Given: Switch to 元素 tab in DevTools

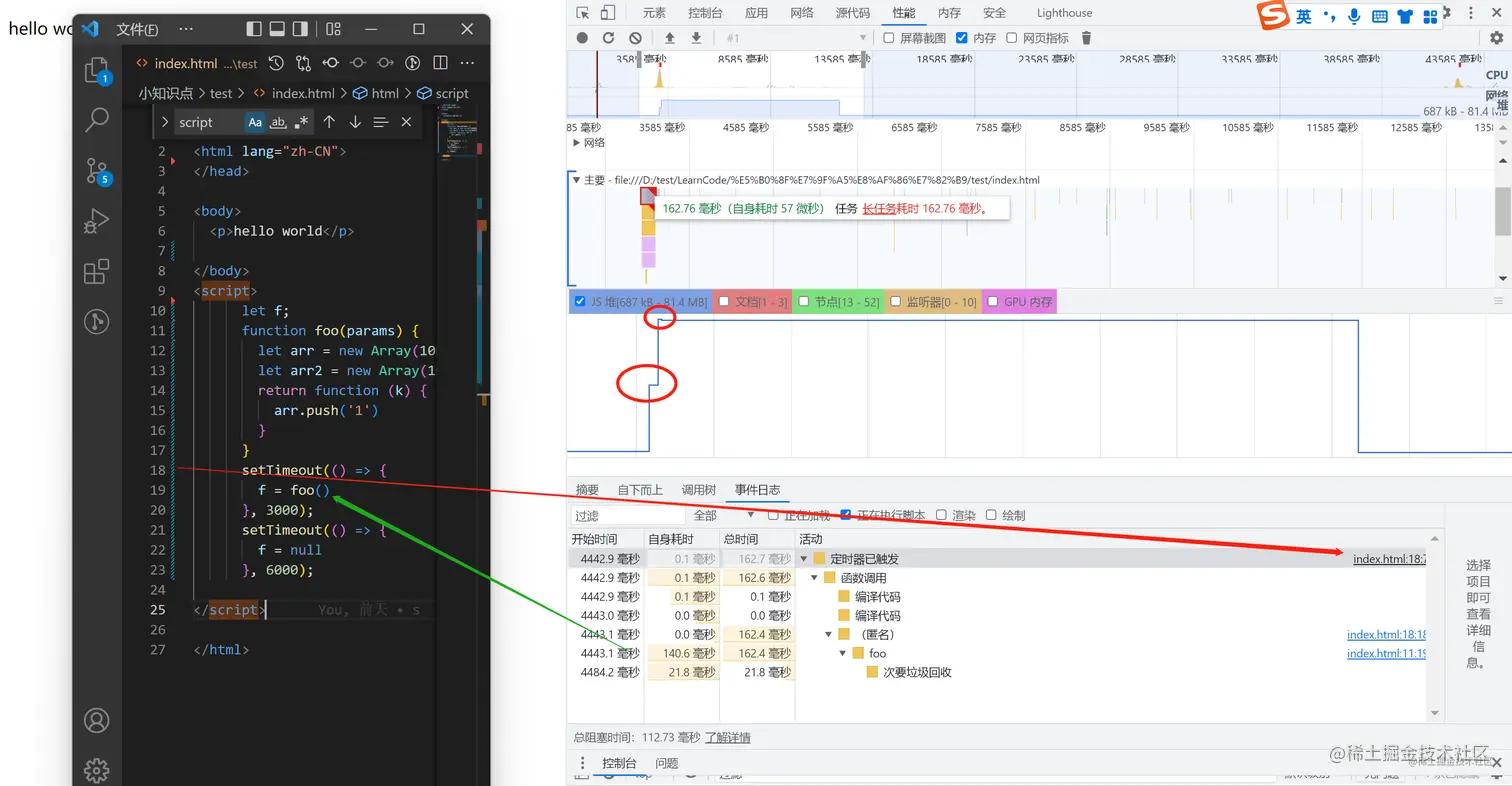Looking at the screenshot, I should click(x=654, y=13).
